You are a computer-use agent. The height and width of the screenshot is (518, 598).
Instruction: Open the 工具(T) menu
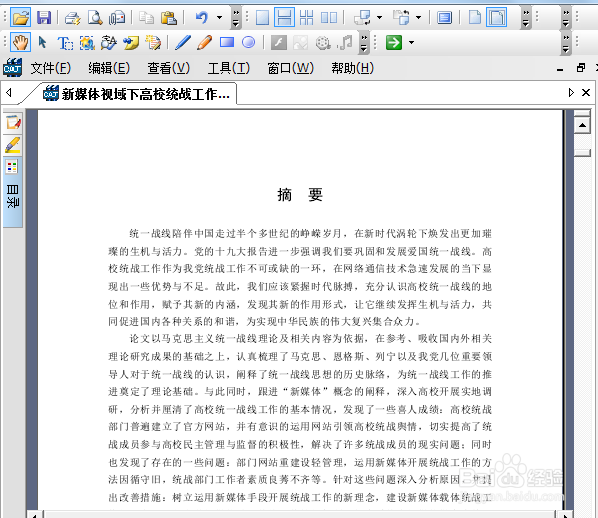(x=229, y=69)
